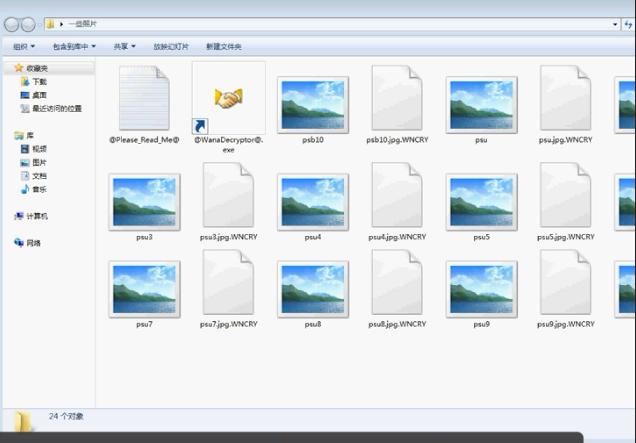This screenshot has height=443, width=636.
Task: Select the psu9 image thumbnail
Action: pyautogui.click(x=481, y=289)
